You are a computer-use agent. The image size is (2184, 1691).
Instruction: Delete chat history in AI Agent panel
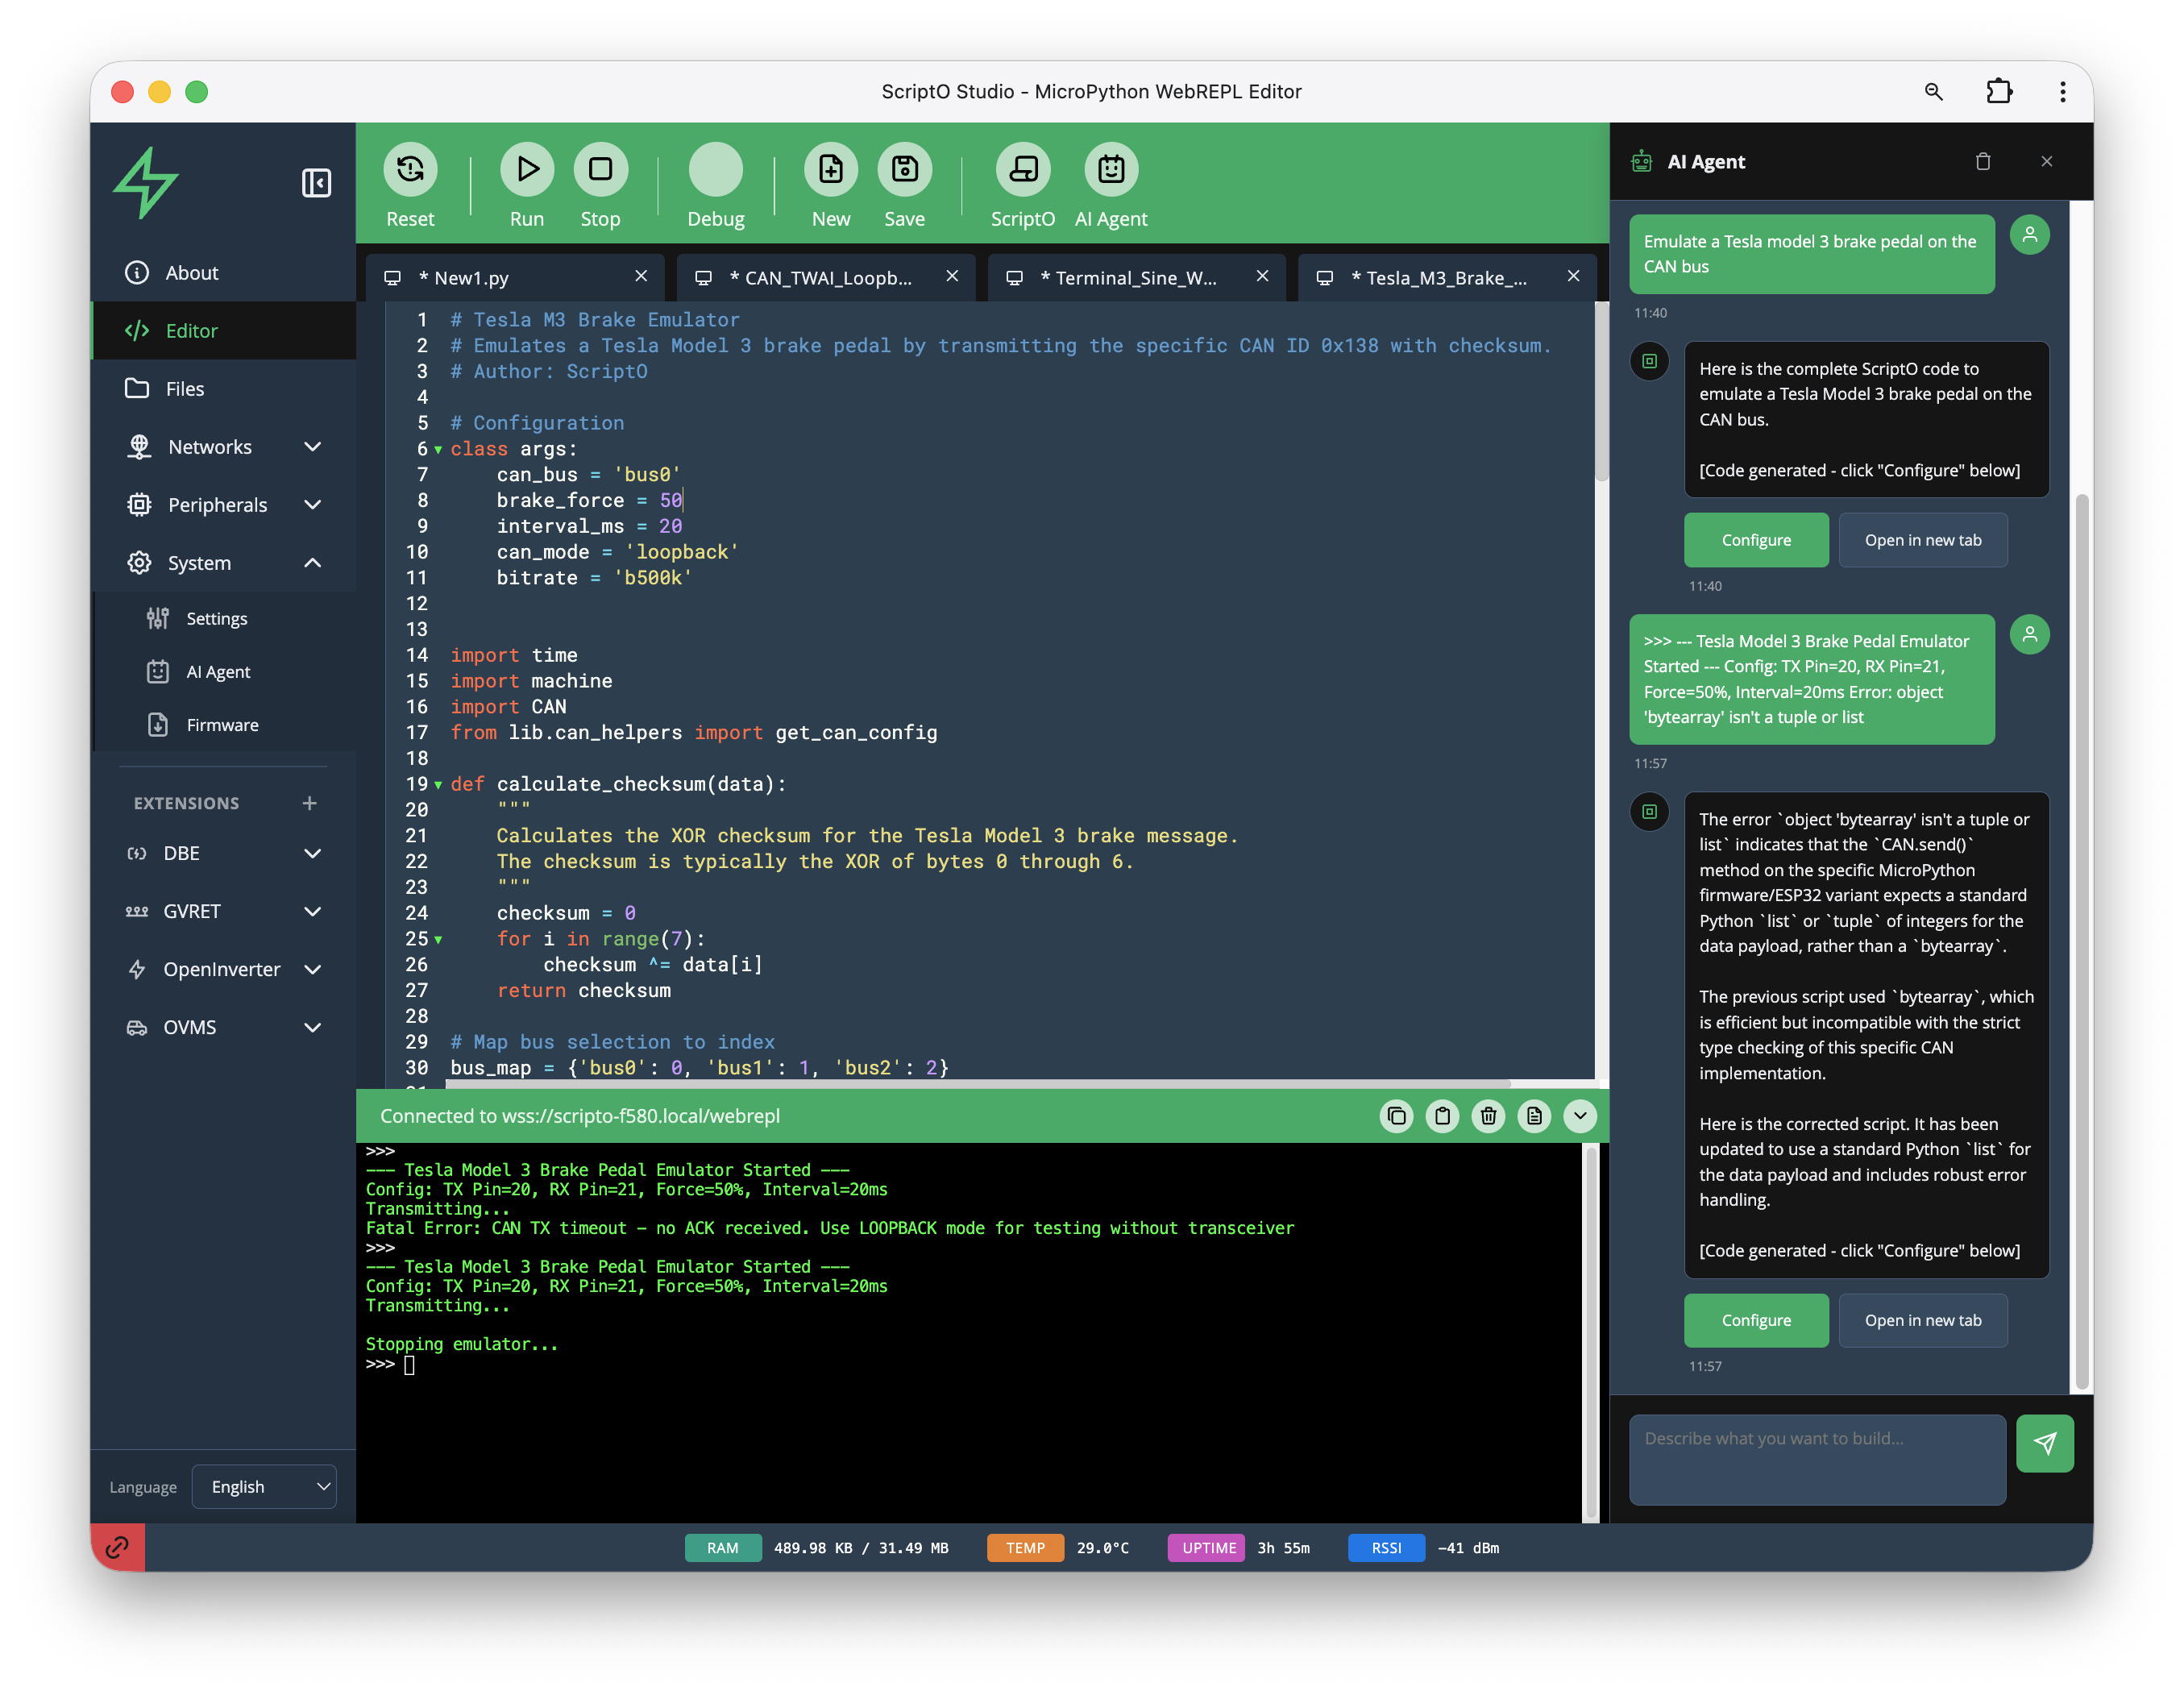(x=1984, y=161)
